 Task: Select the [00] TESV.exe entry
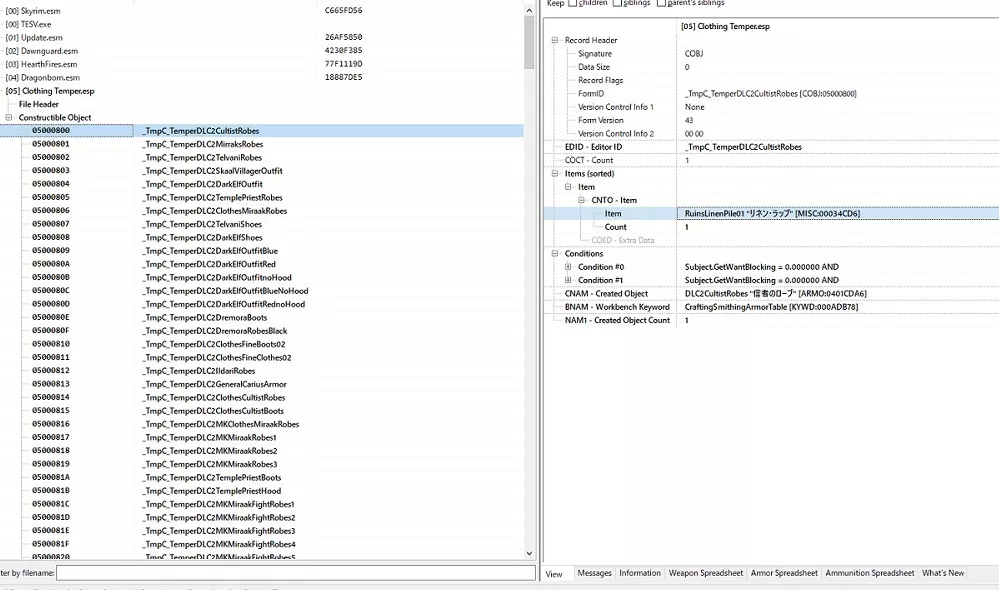tap(28, 24)
